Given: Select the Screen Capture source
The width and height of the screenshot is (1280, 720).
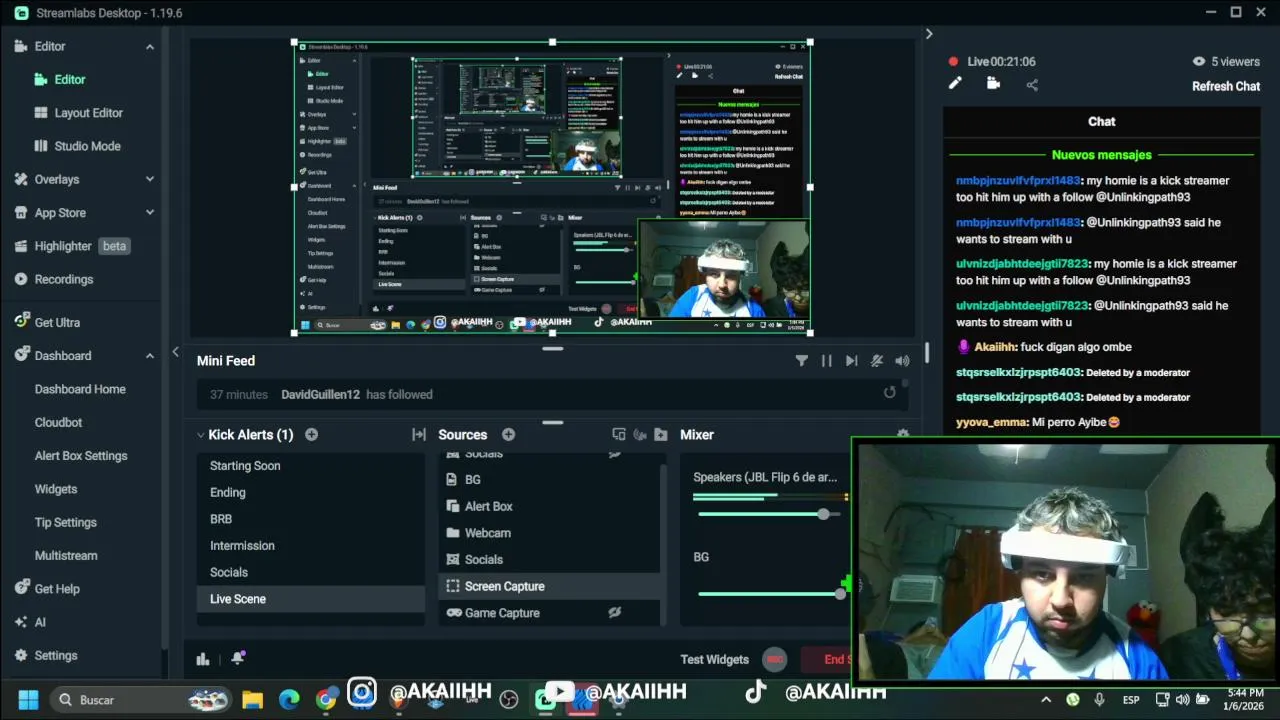Looking at the screenshot, I should point(549,586).
